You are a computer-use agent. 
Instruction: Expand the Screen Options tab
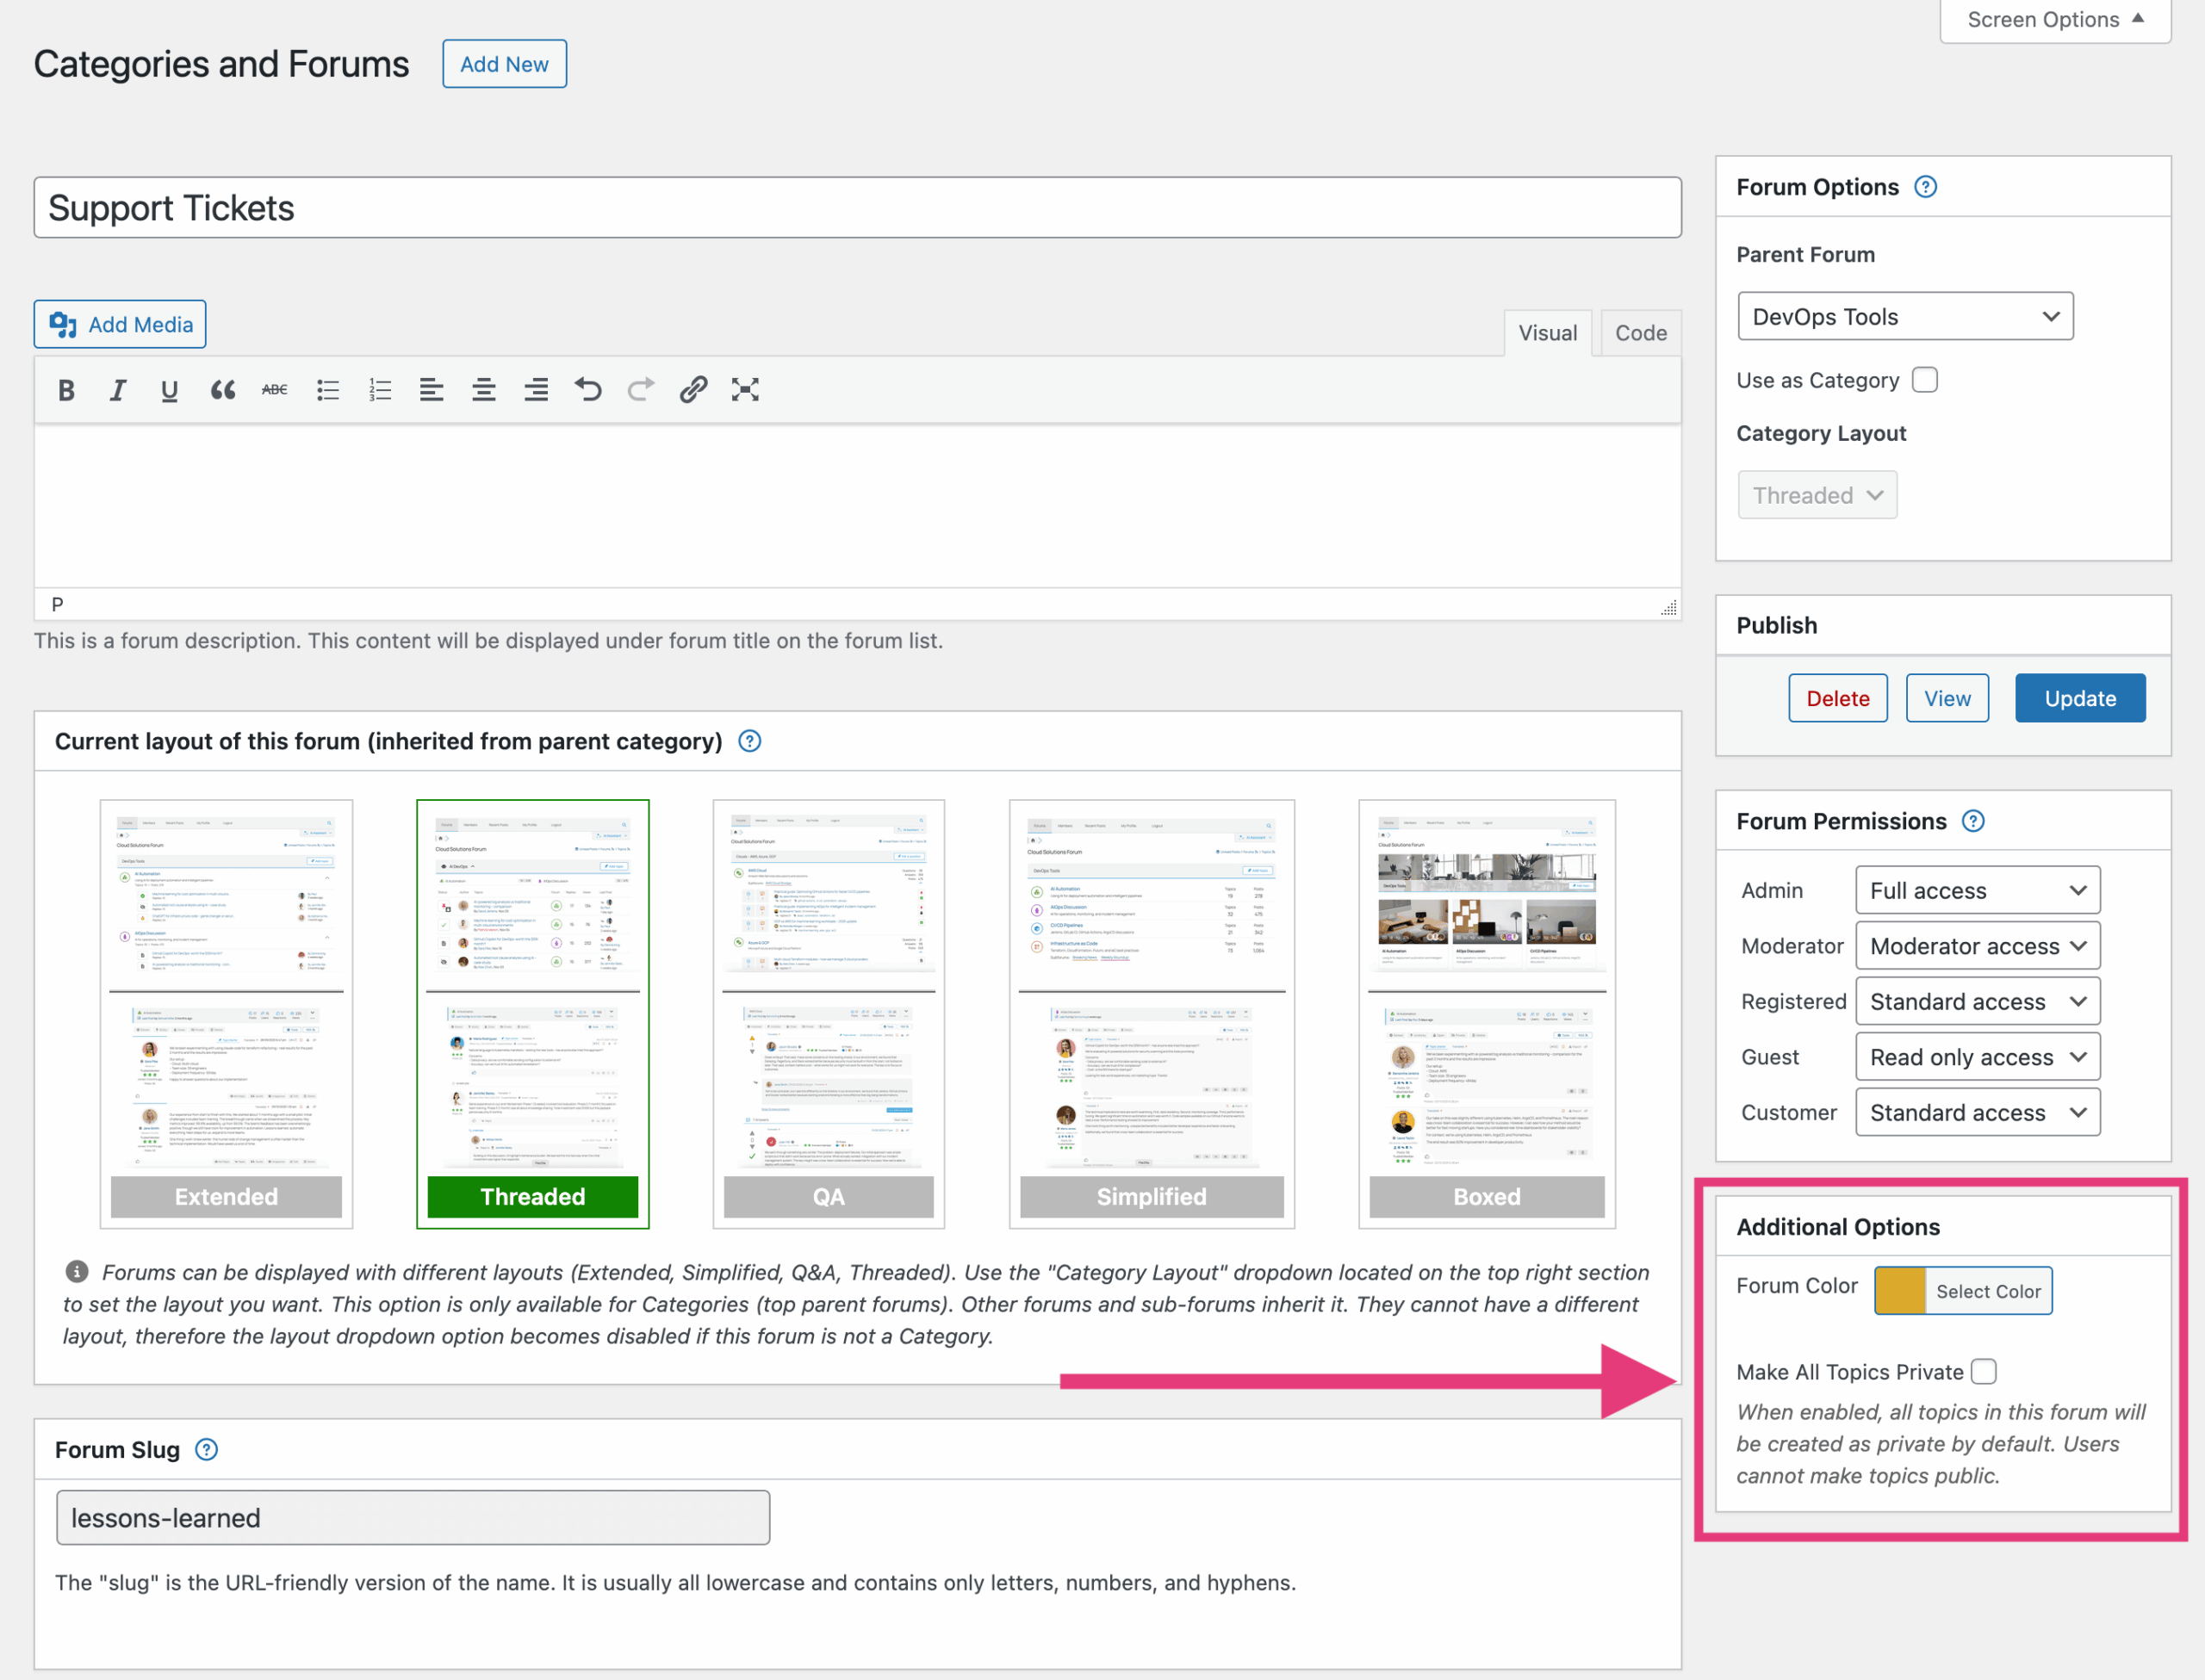pyautogui.click(x=2054, y=20)
